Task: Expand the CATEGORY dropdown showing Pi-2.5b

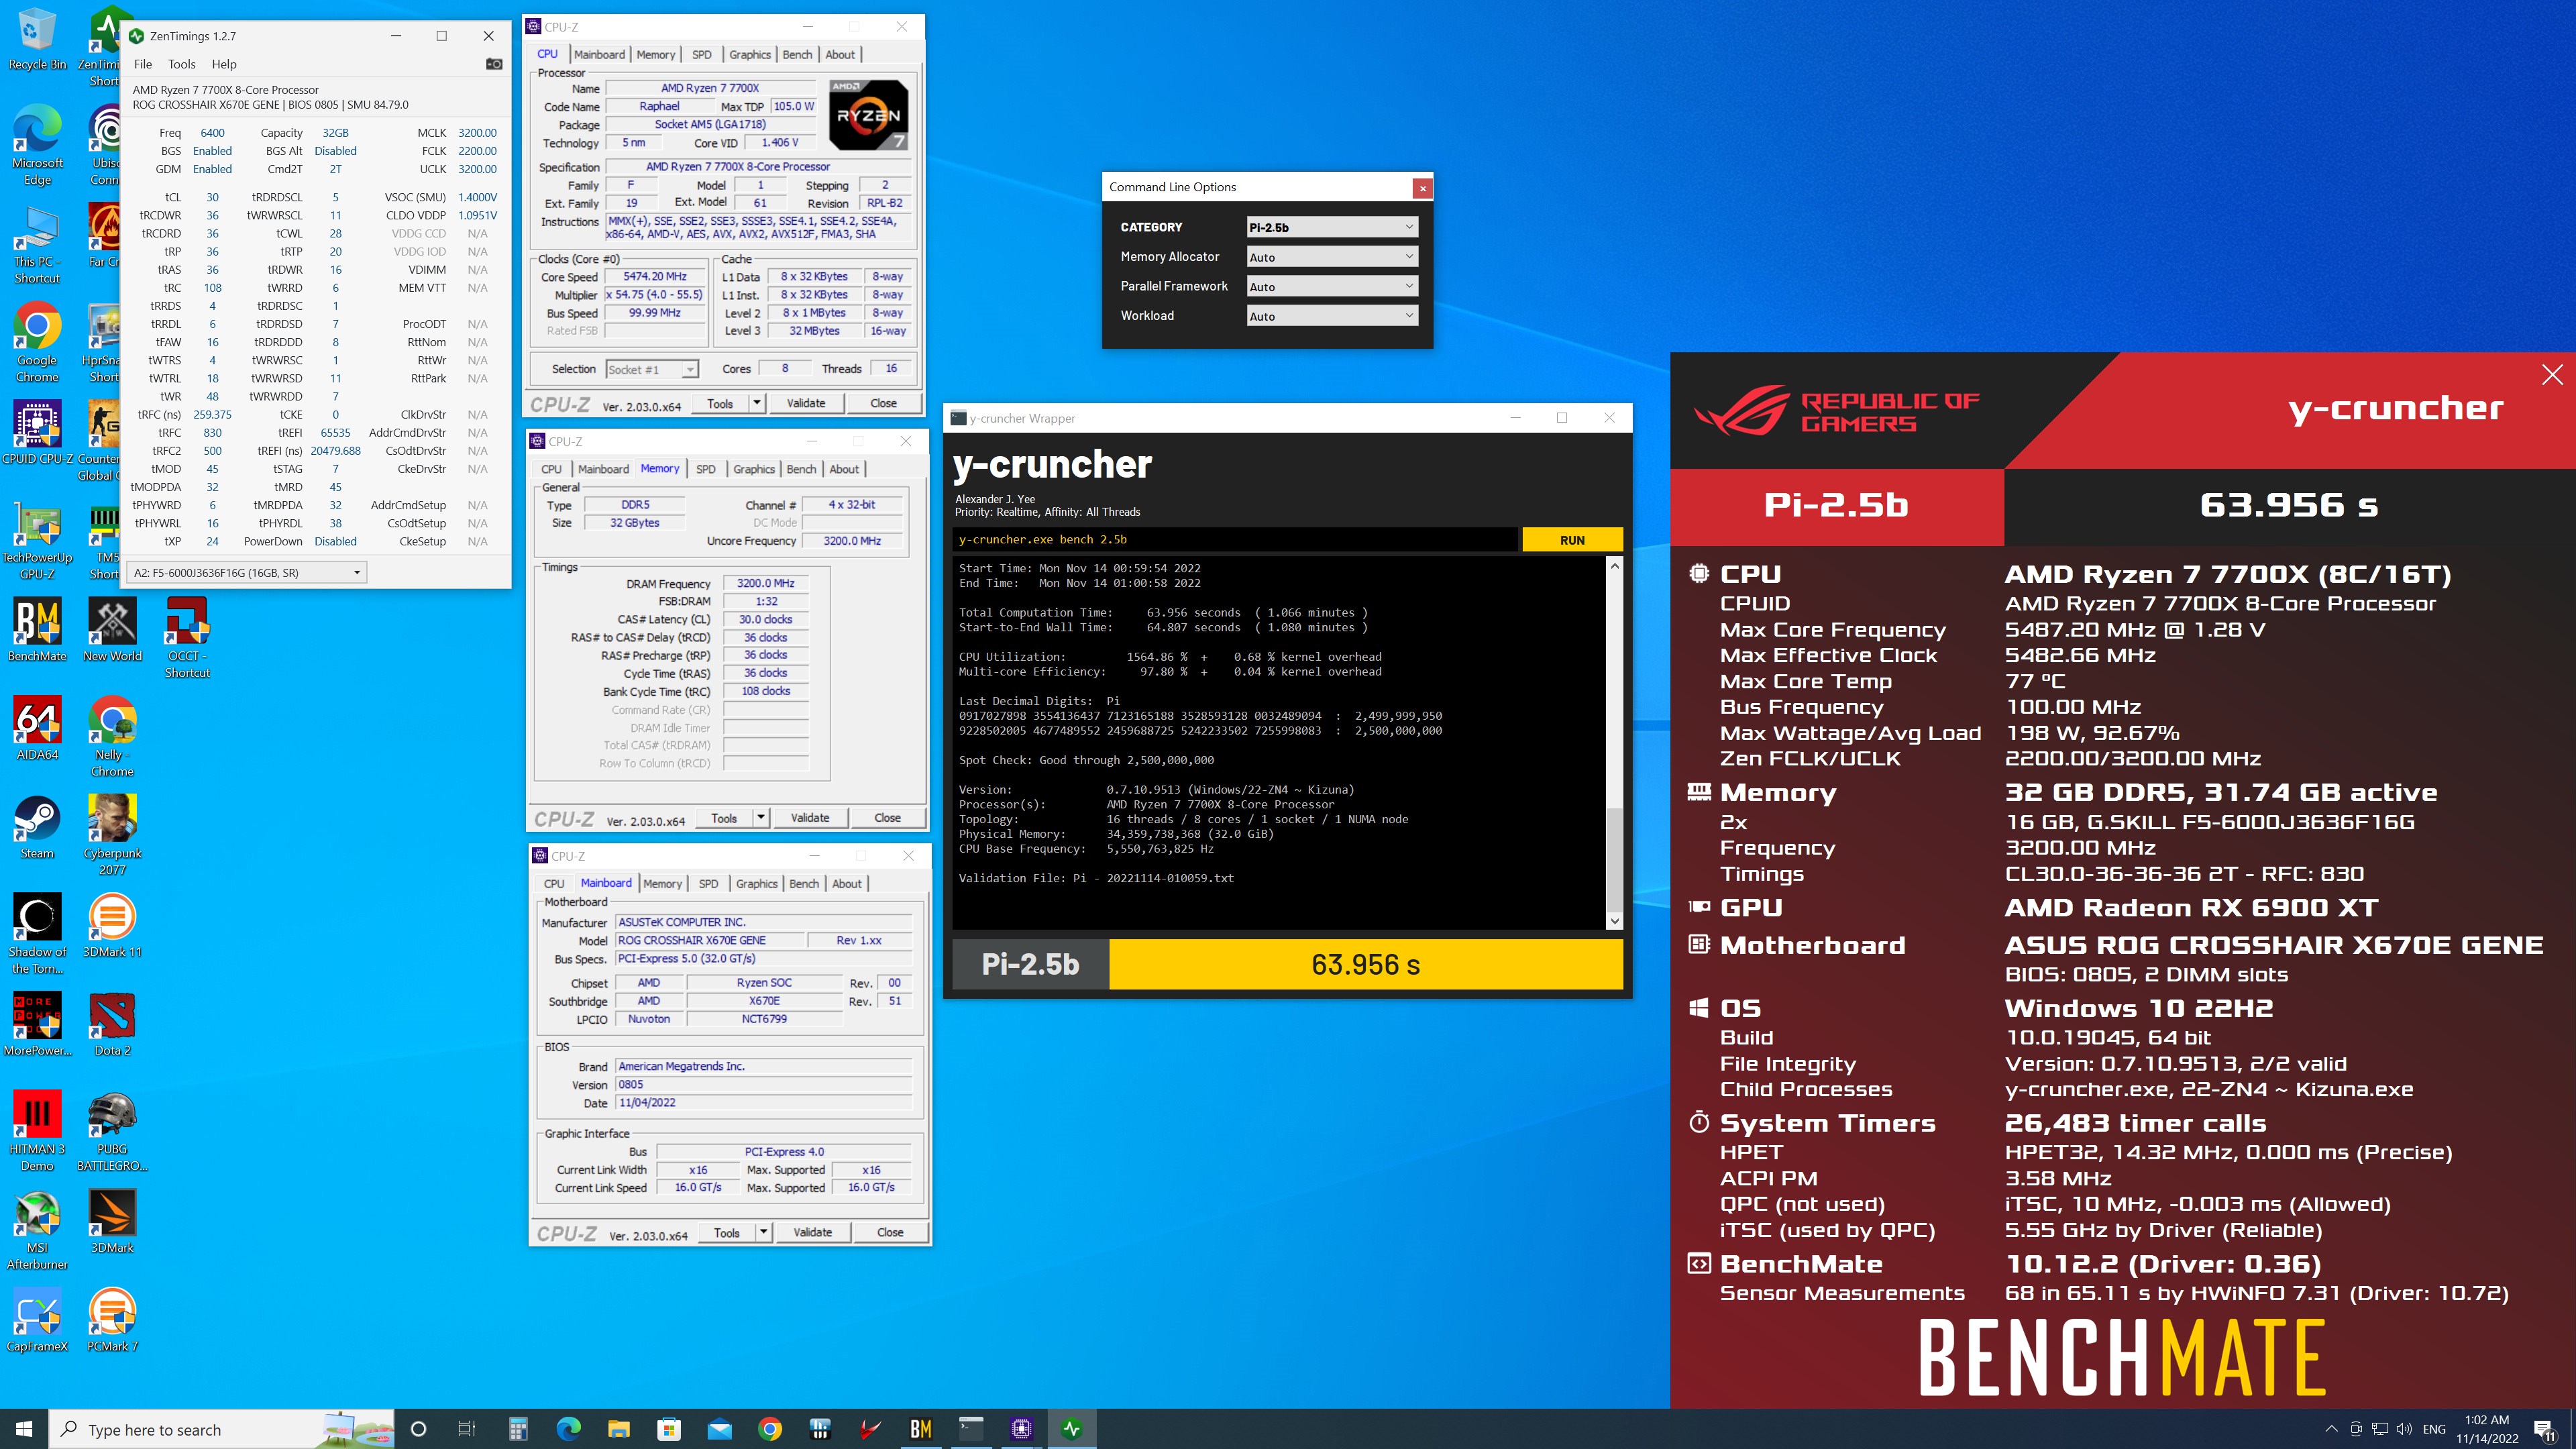Action: coord(1331,227)
